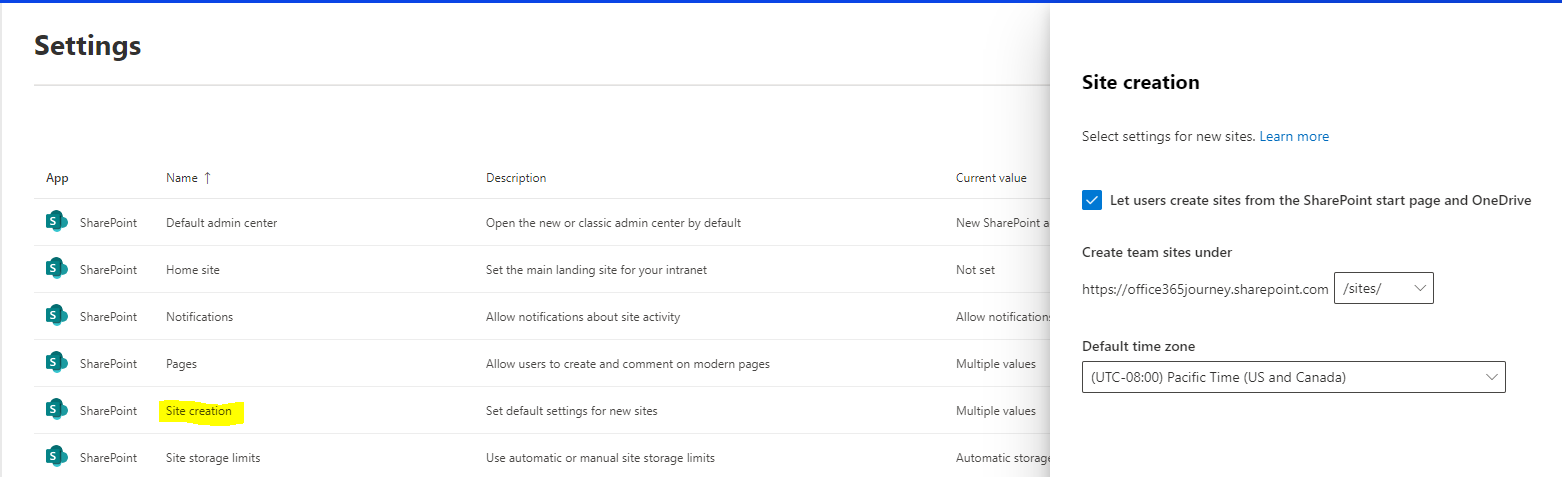Click SharePoint icon in Pages row
The width and height of the screenshot is (1562, 477).
(56, 363)
